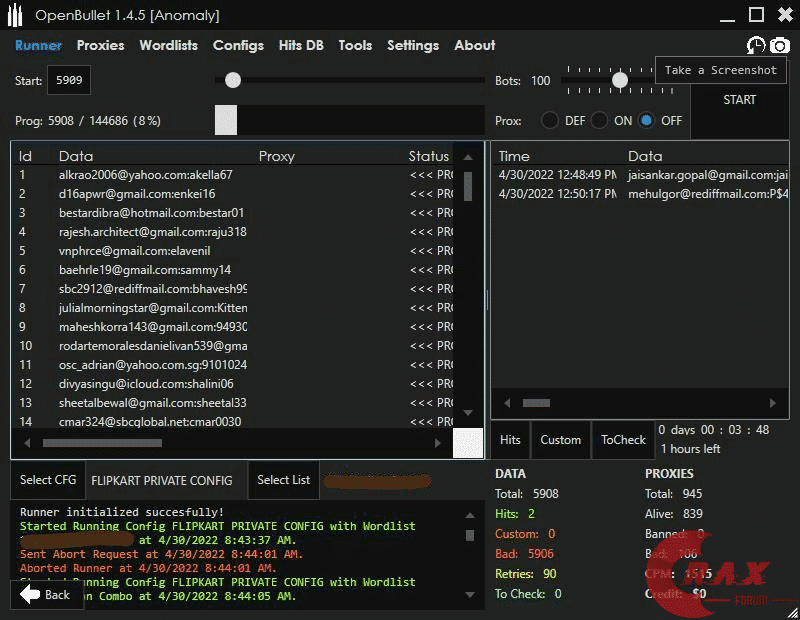Choose the OFF proxy radio button
This screenshot has width=800, height=620.
pos(647,120)
